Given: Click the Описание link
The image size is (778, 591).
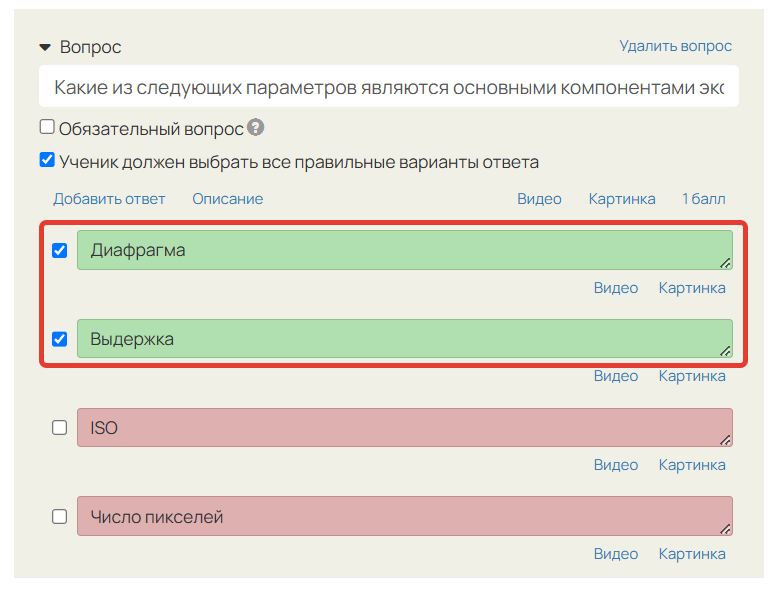Looking at the screenshot, I should (x=228, y=199).
